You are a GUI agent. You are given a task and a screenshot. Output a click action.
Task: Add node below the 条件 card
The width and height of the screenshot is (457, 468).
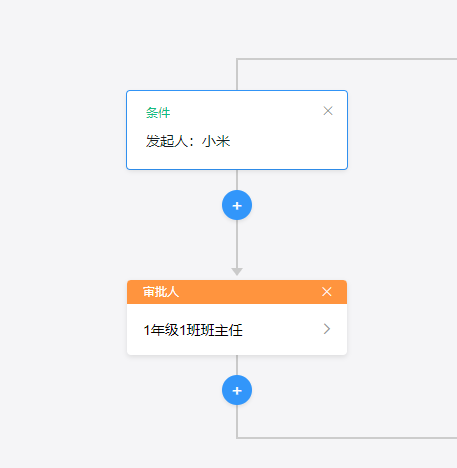(237, 205)
